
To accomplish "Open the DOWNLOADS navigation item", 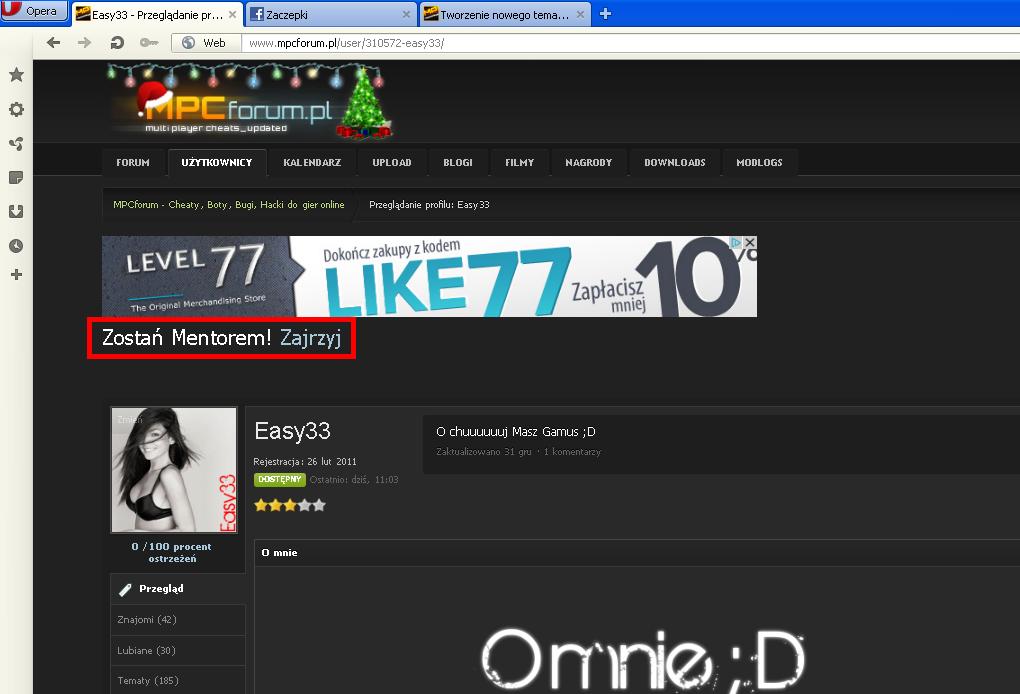I will coord(675,163).
